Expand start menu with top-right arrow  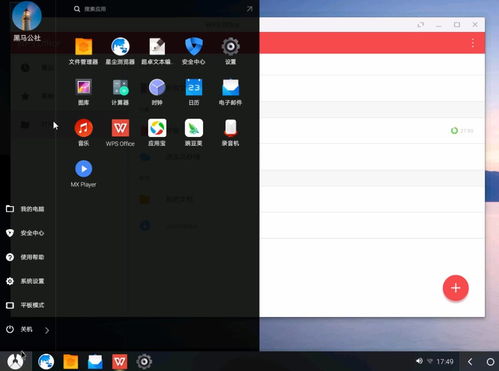pyautogui.click(x=249, y=9)
